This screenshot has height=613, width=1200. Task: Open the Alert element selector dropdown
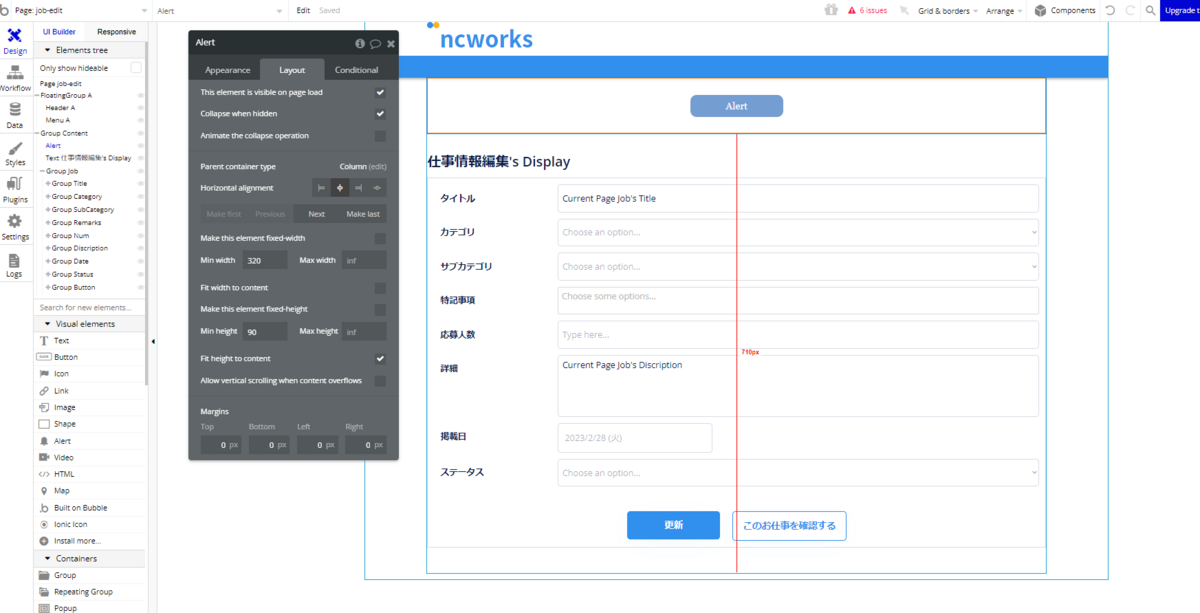click(x=220, y=10)
